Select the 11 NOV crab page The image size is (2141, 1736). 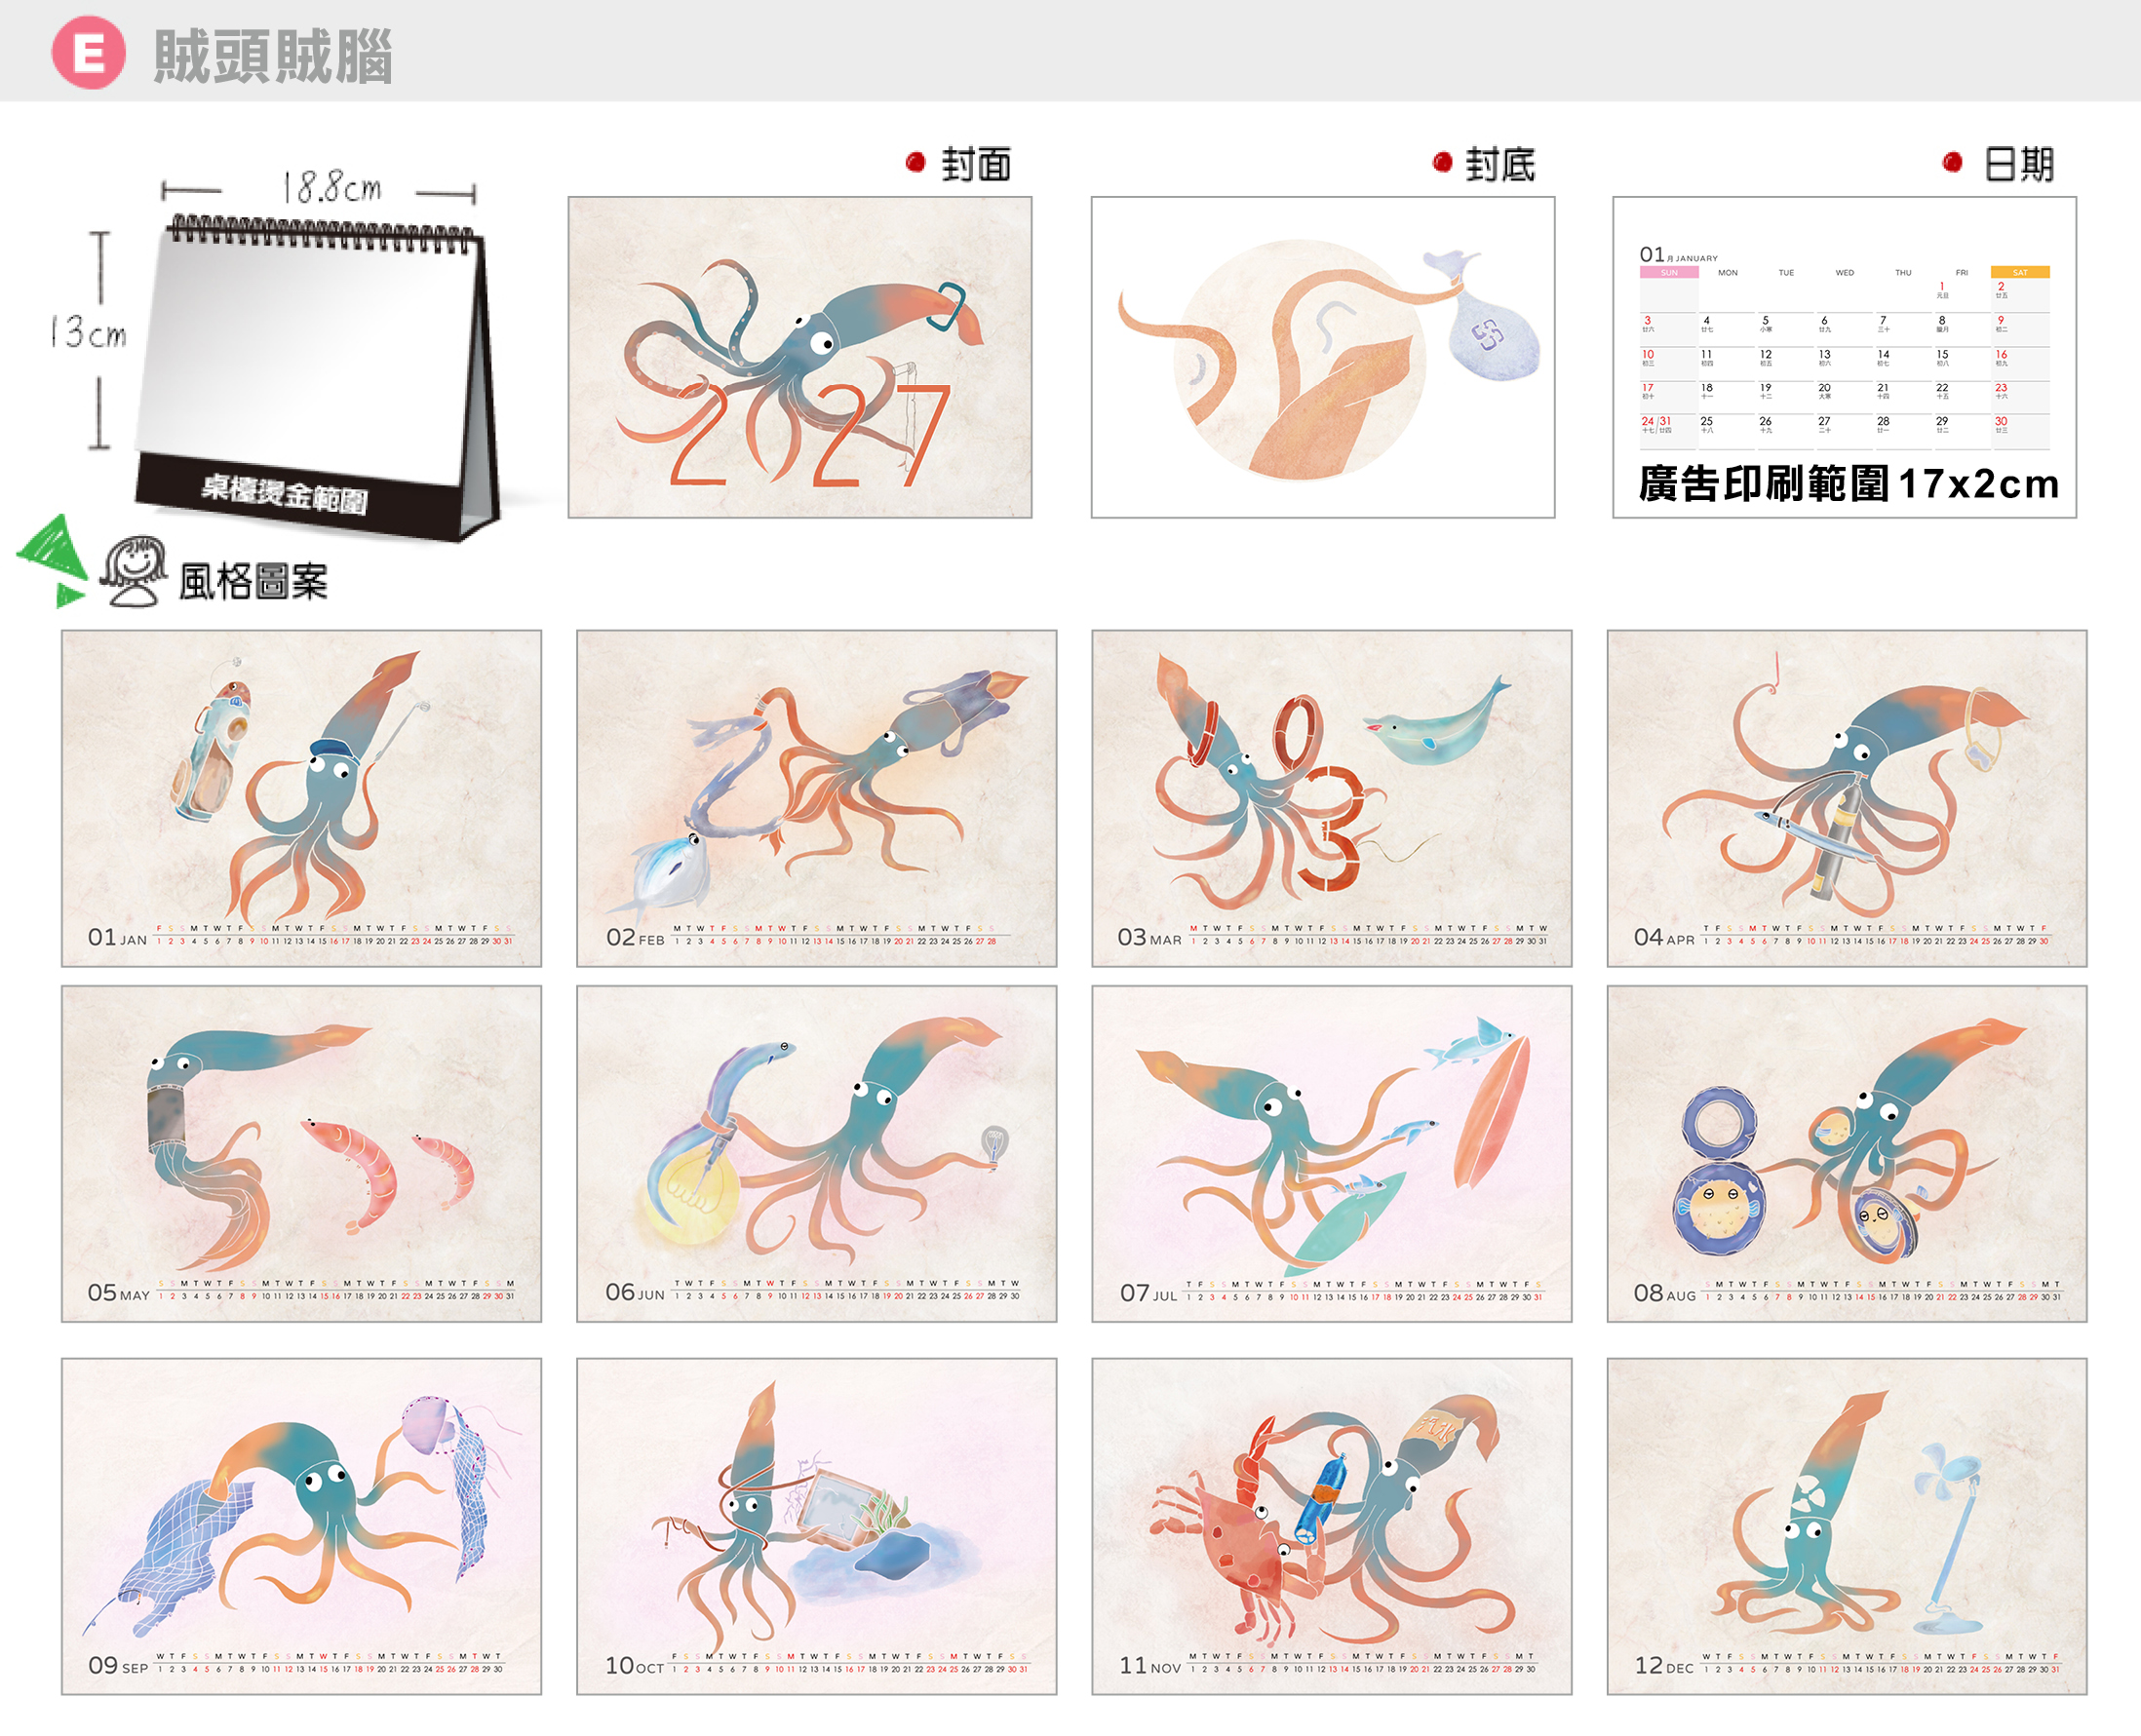pyautogui.click(x=1332, y=1526)
